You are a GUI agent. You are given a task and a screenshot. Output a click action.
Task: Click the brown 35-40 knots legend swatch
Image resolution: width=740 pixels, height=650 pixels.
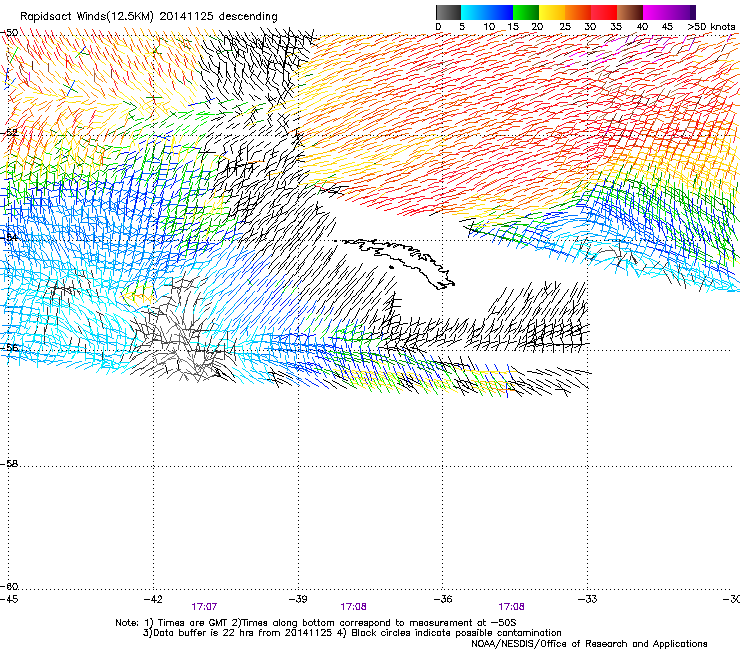coord(630,12)
